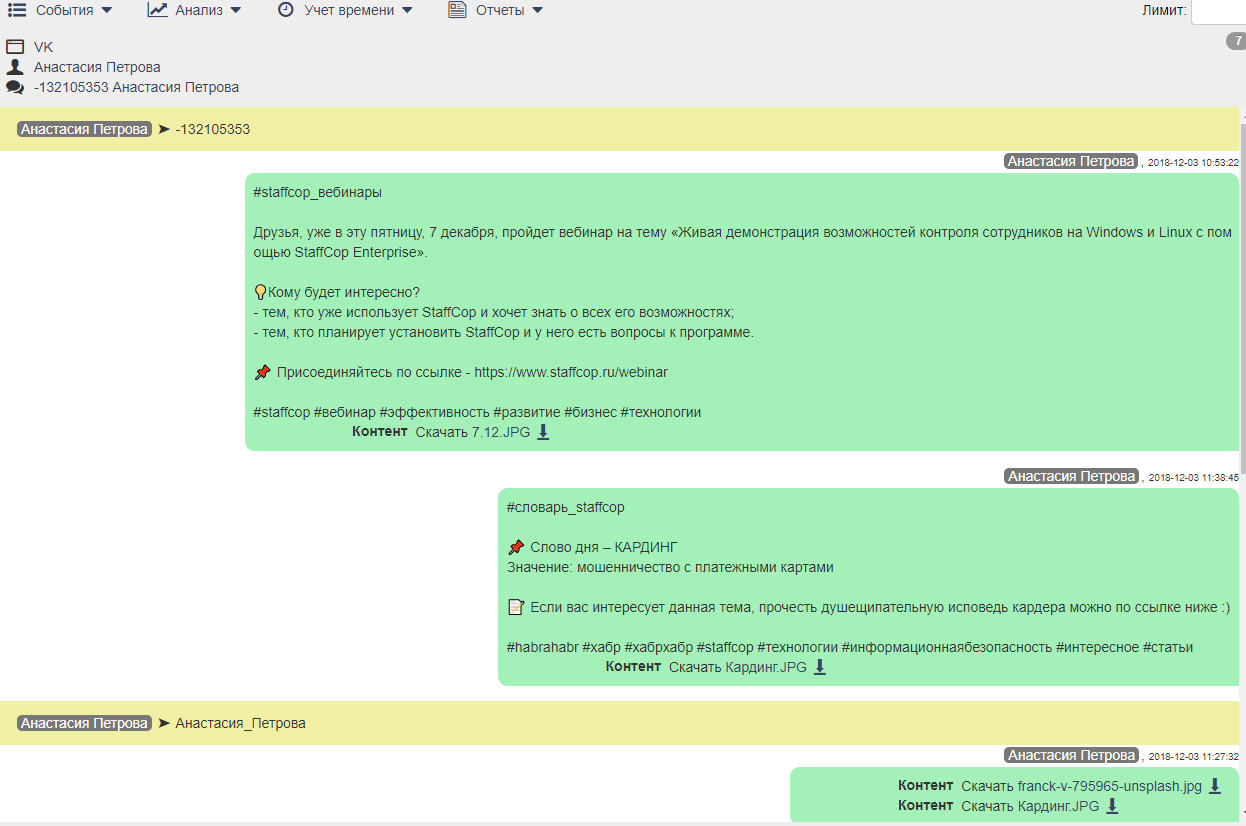Expand the События dropdown arrow
The image size is (1246, 826).
[107, 11]
